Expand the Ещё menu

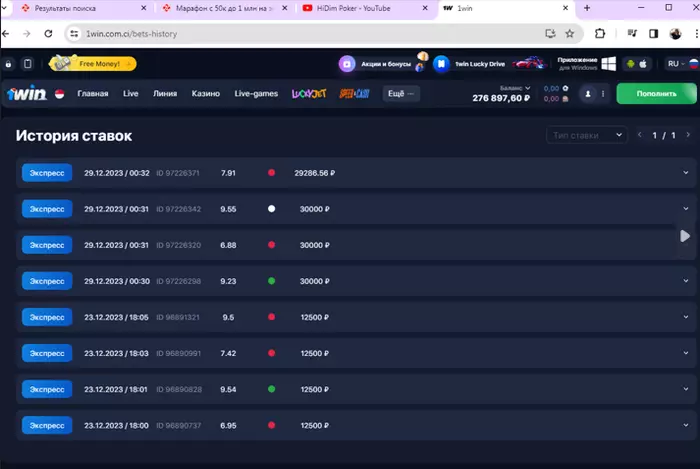point(401,94)
